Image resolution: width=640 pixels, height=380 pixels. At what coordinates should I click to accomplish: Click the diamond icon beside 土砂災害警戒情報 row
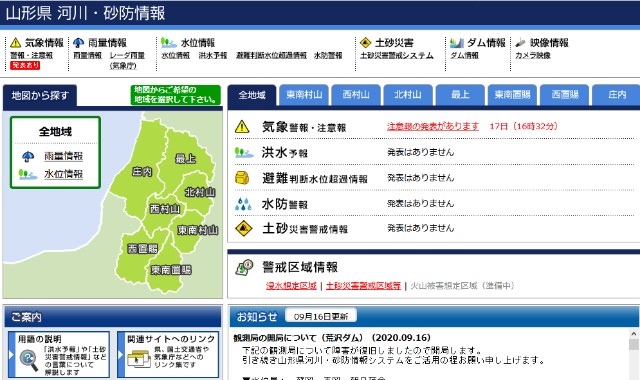click(244, 228)
